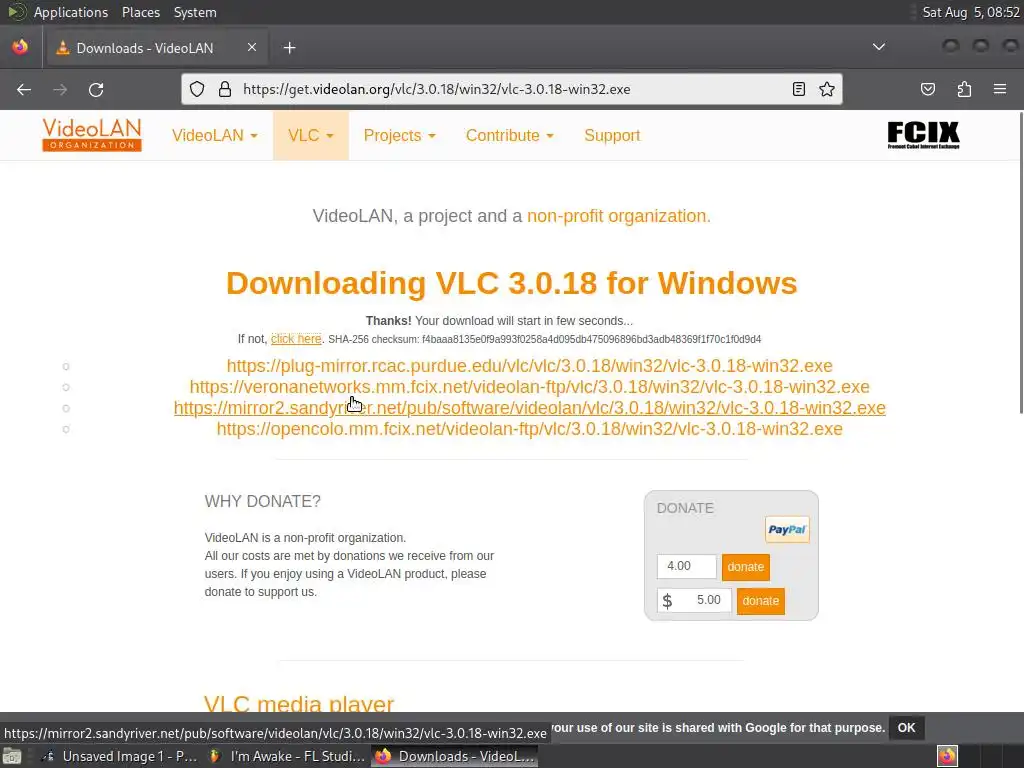Open the mirror2.sandyriver.net mirror link
The image size is (1024, 768).
(x=530, y=408)
